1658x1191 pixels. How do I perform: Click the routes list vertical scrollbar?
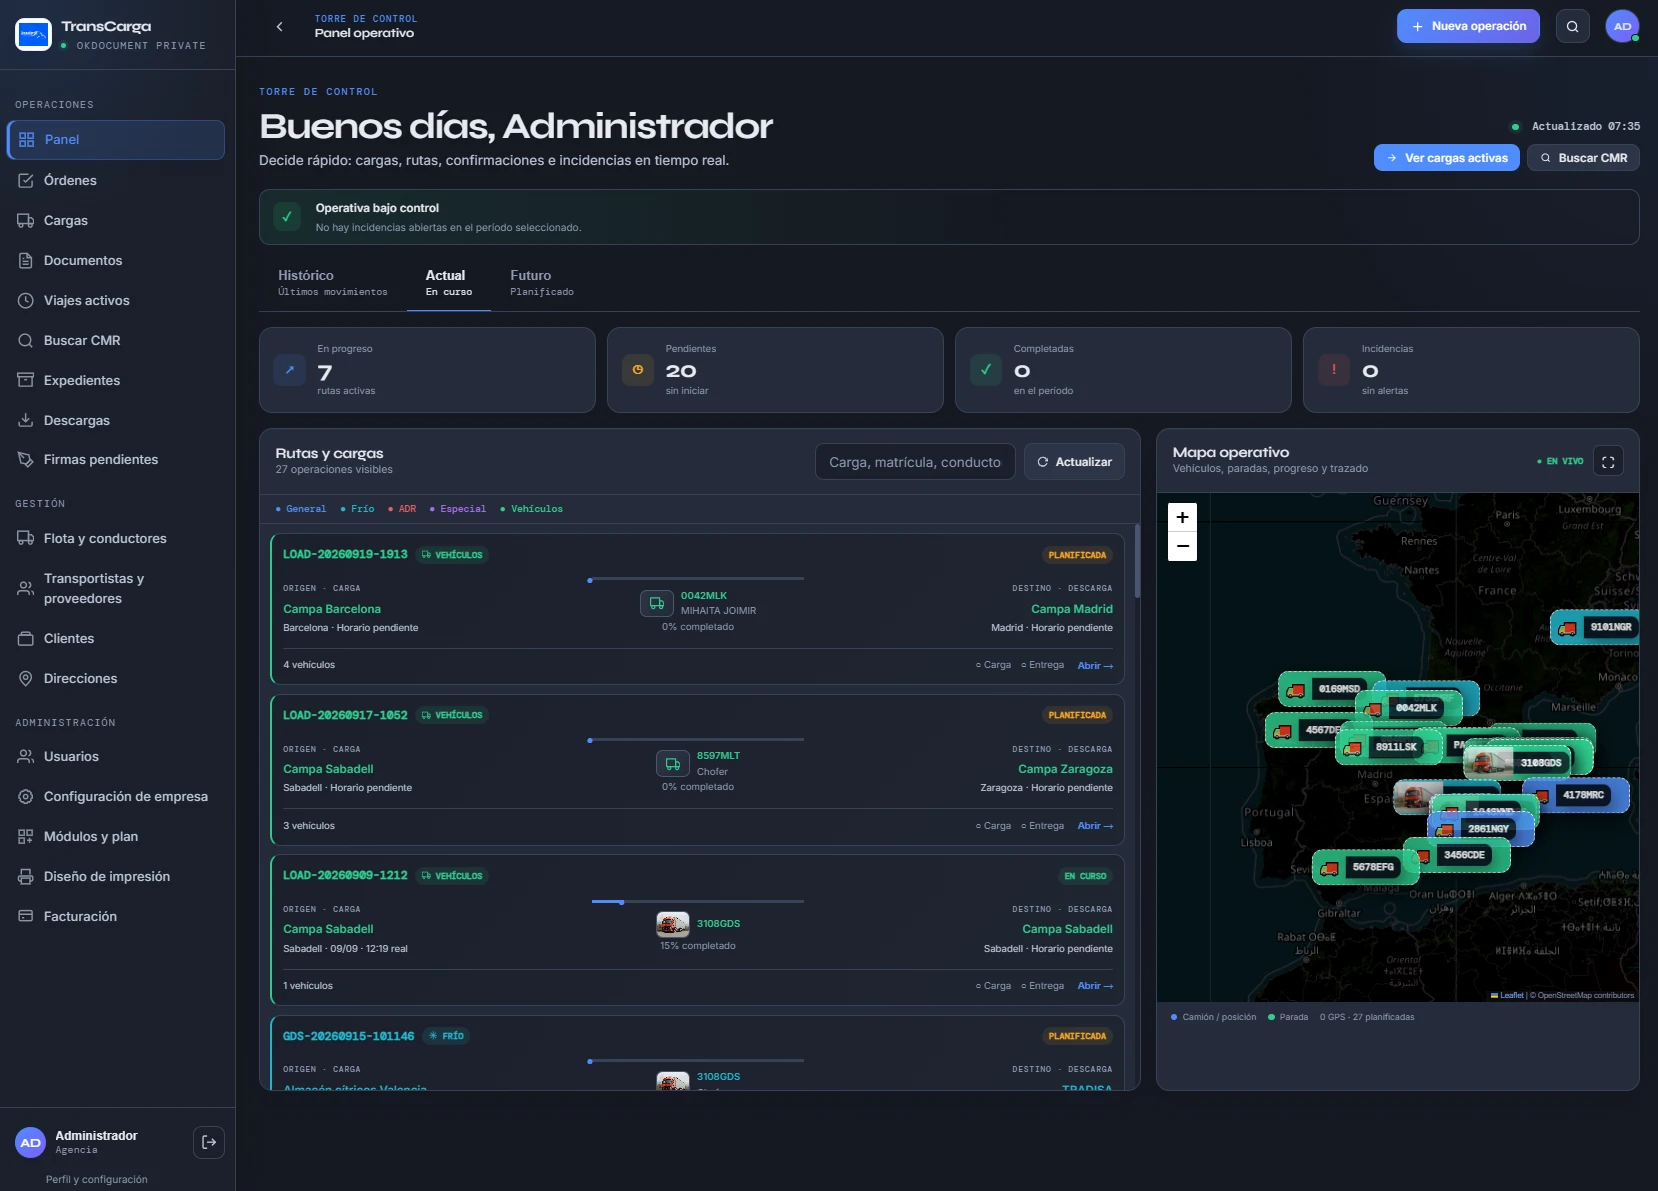click(x=1137, y=560)
